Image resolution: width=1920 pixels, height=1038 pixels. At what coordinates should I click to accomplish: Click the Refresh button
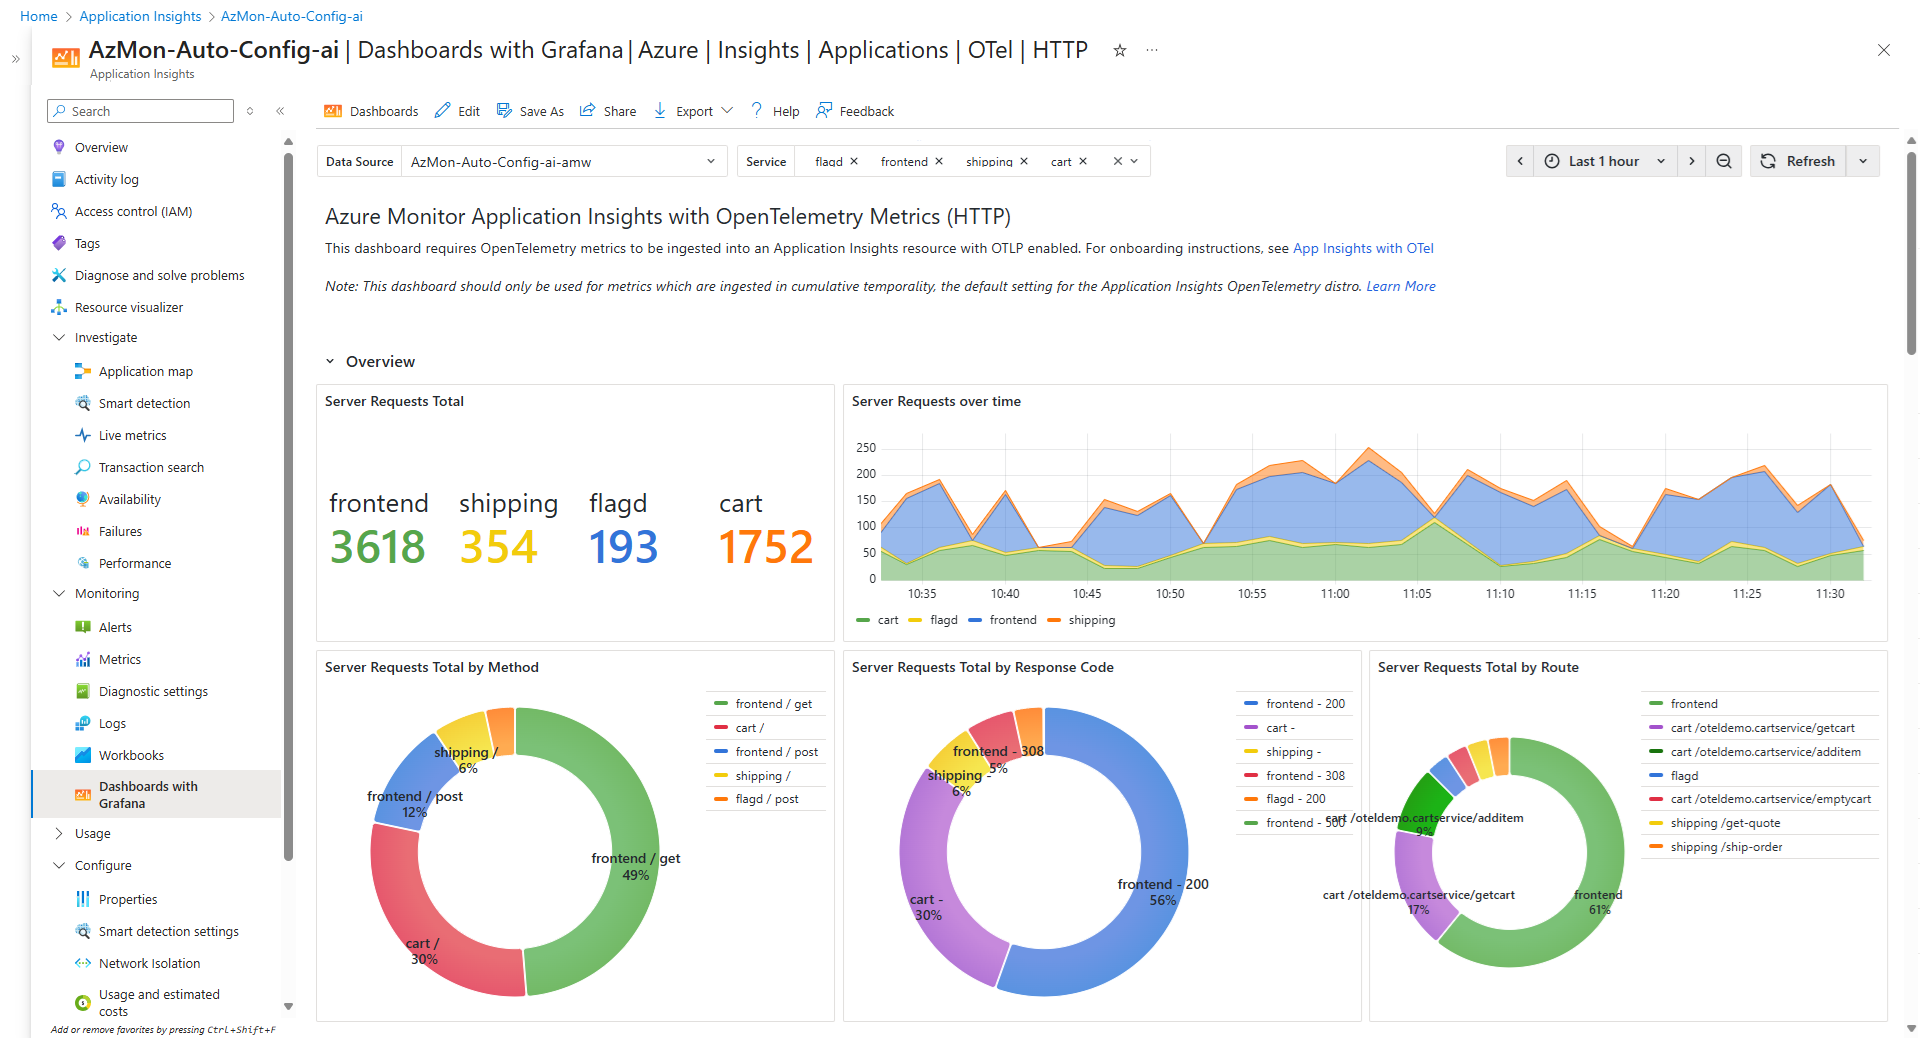pyautogui.click(x=1798, y=161)
